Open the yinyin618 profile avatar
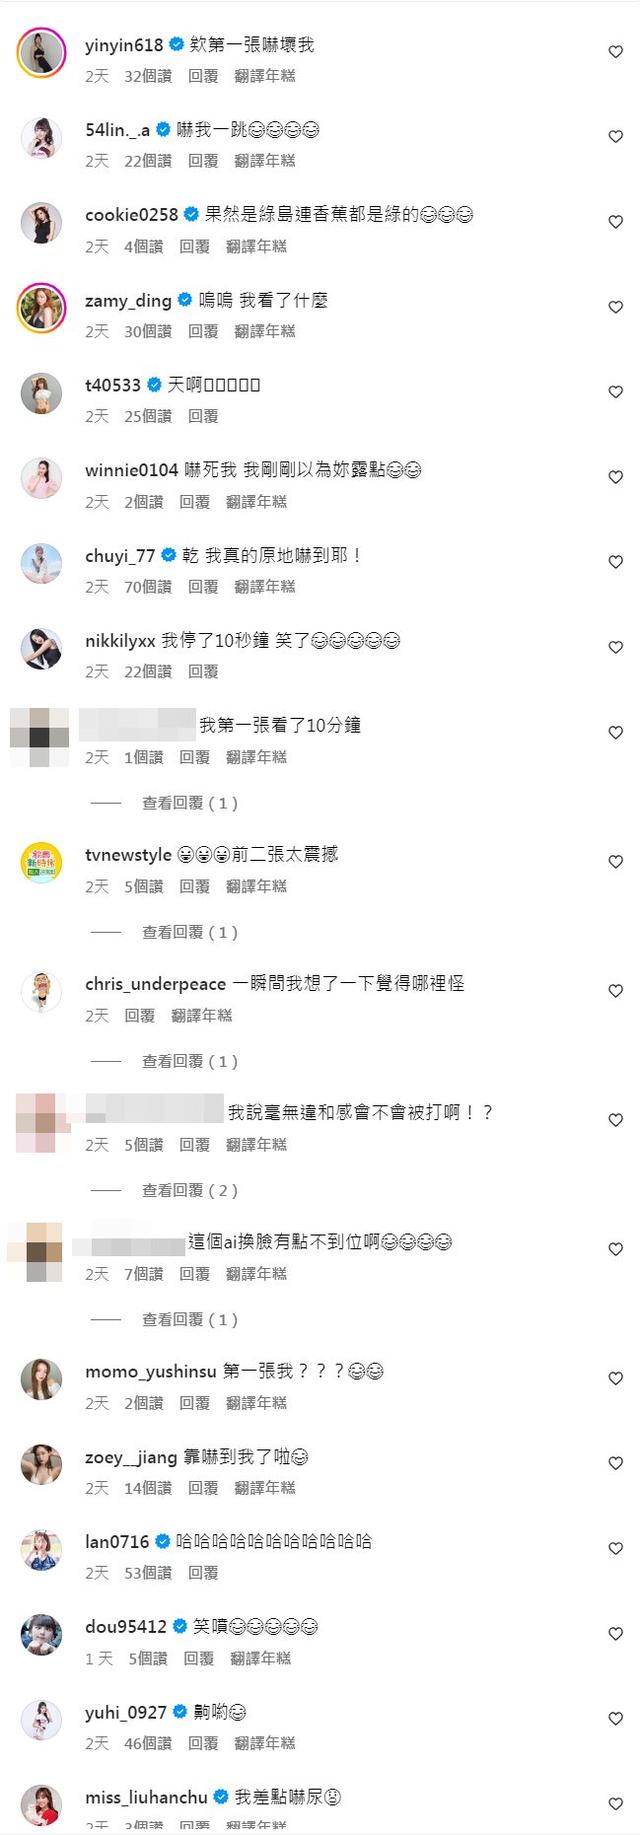Screen dimensions: 640x1835 tap(42, 52)
